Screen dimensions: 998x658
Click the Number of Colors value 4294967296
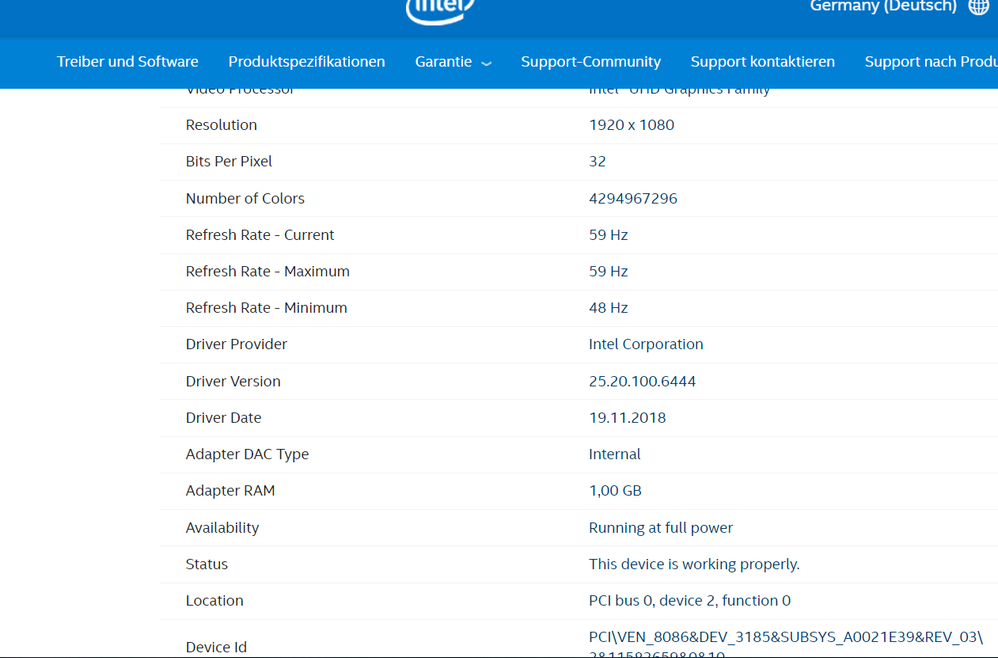[x=633, y=198]
